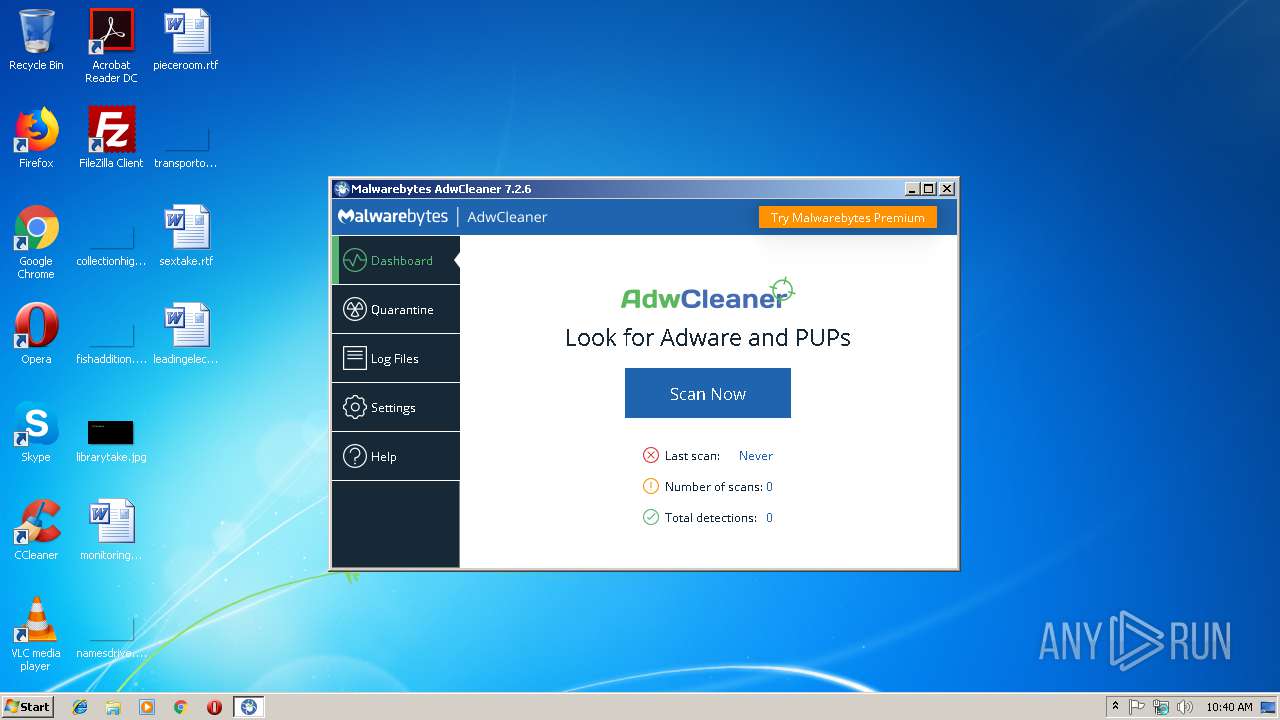Select the Opera desktop shortcut
Image resolution: width=1280 pixels, height=720 pixels.
(x=36, y=334)
